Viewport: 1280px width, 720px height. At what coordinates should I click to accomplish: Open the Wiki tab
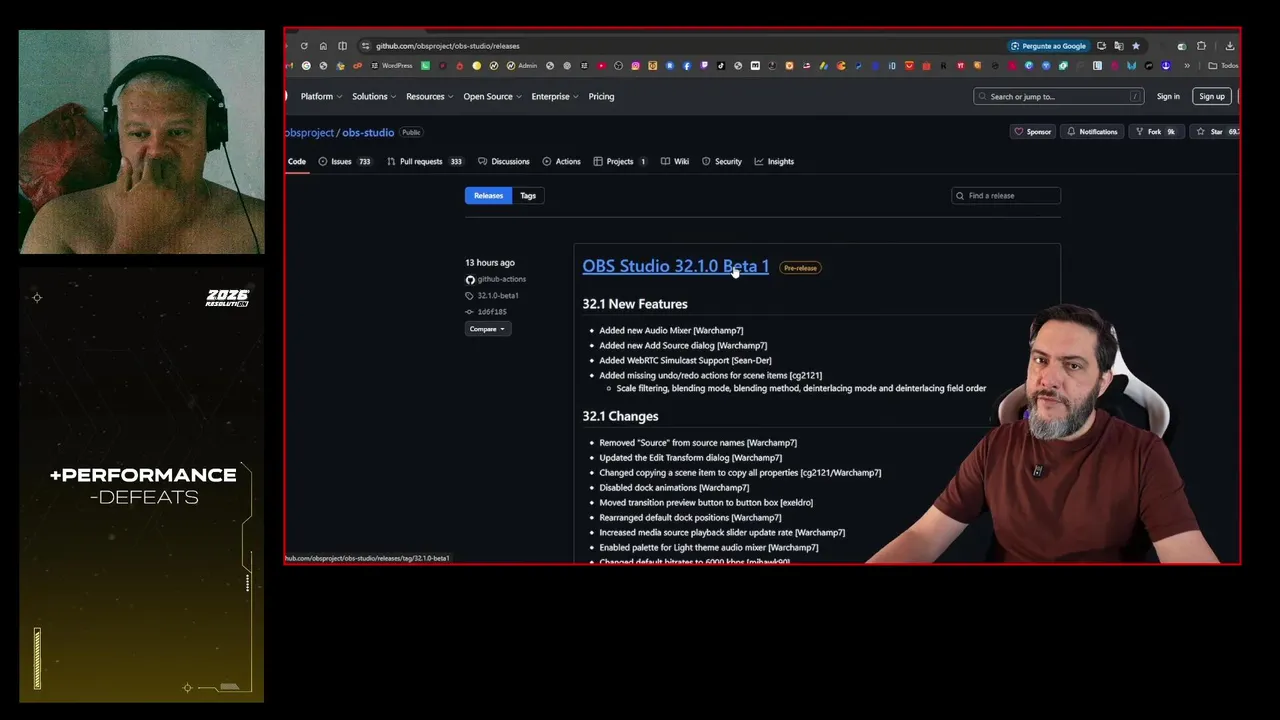click(x=675, y=162)
